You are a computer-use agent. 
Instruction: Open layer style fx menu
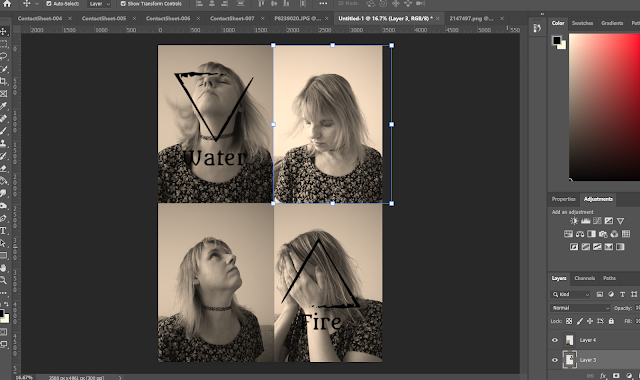point(603,376)
